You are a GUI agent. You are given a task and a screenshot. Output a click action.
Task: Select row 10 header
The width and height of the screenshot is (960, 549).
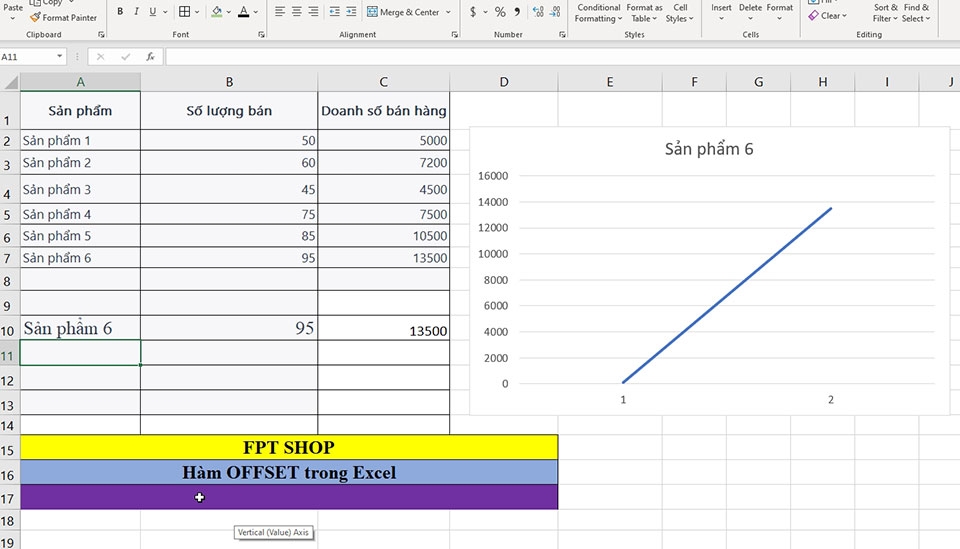[9, 329]
